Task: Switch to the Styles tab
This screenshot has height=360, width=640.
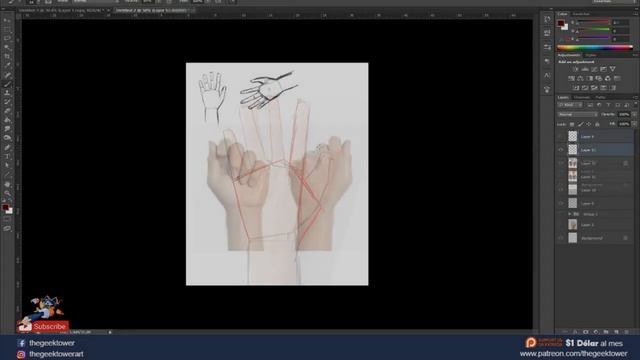Action: [x=590, y=55]
